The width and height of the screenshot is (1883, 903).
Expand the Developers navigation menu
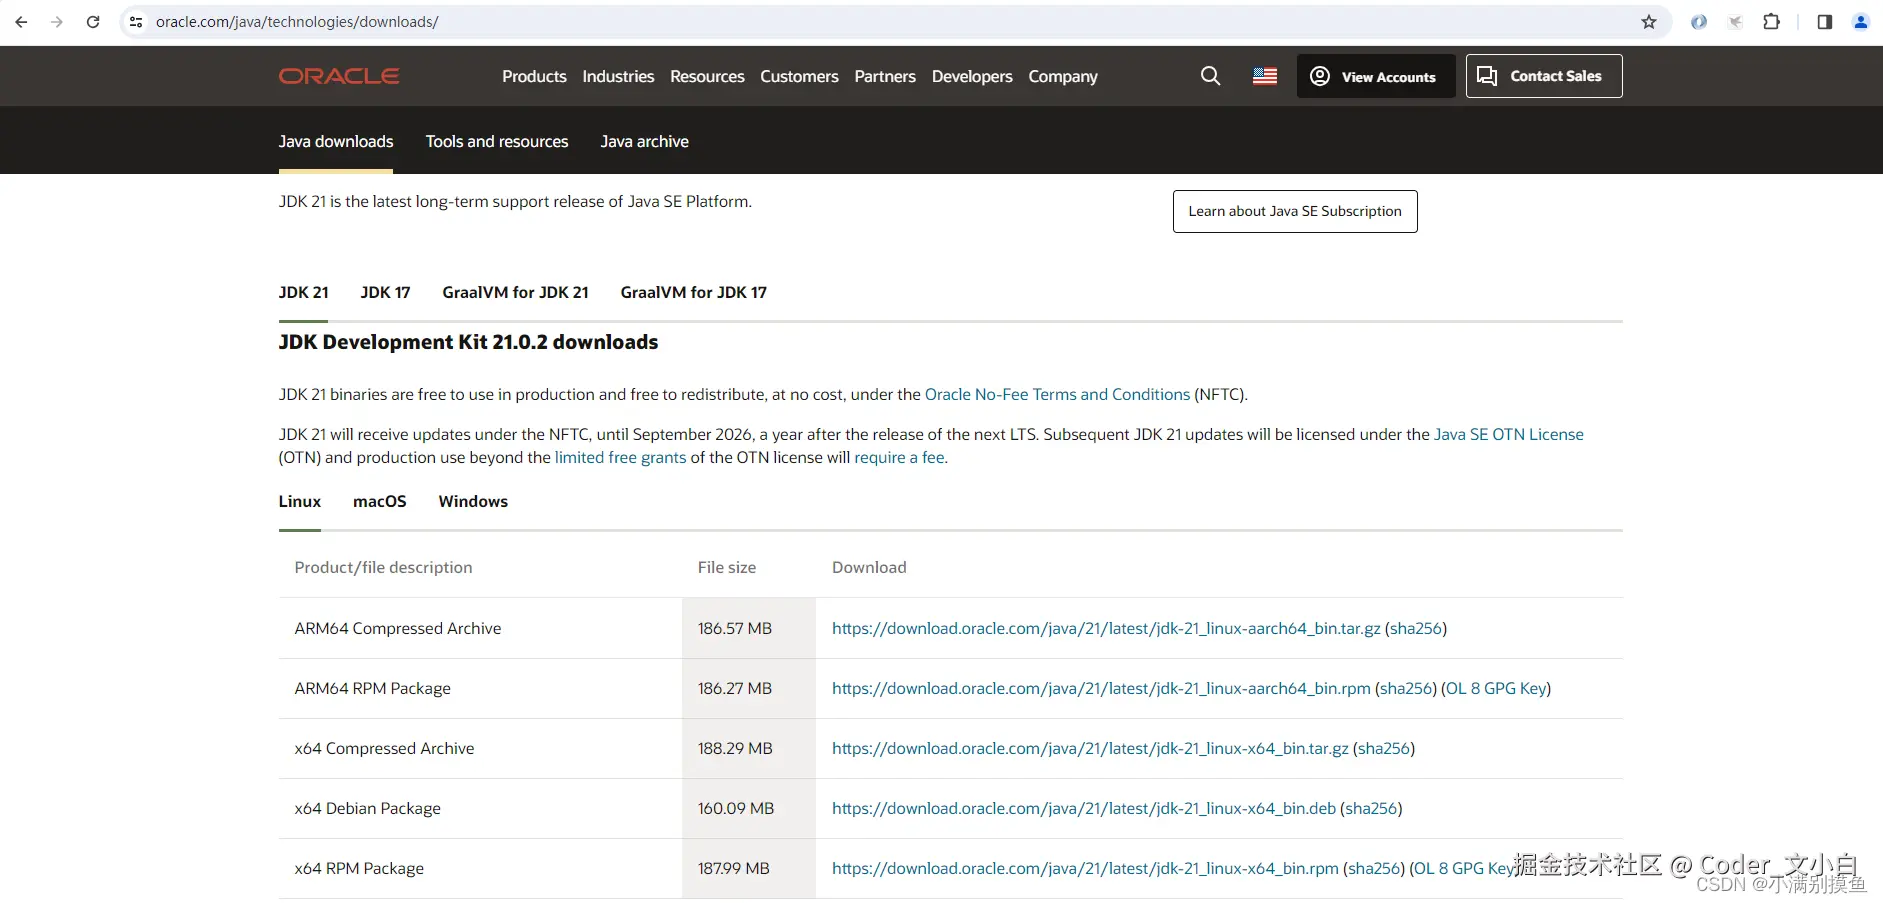pos(972,77)
